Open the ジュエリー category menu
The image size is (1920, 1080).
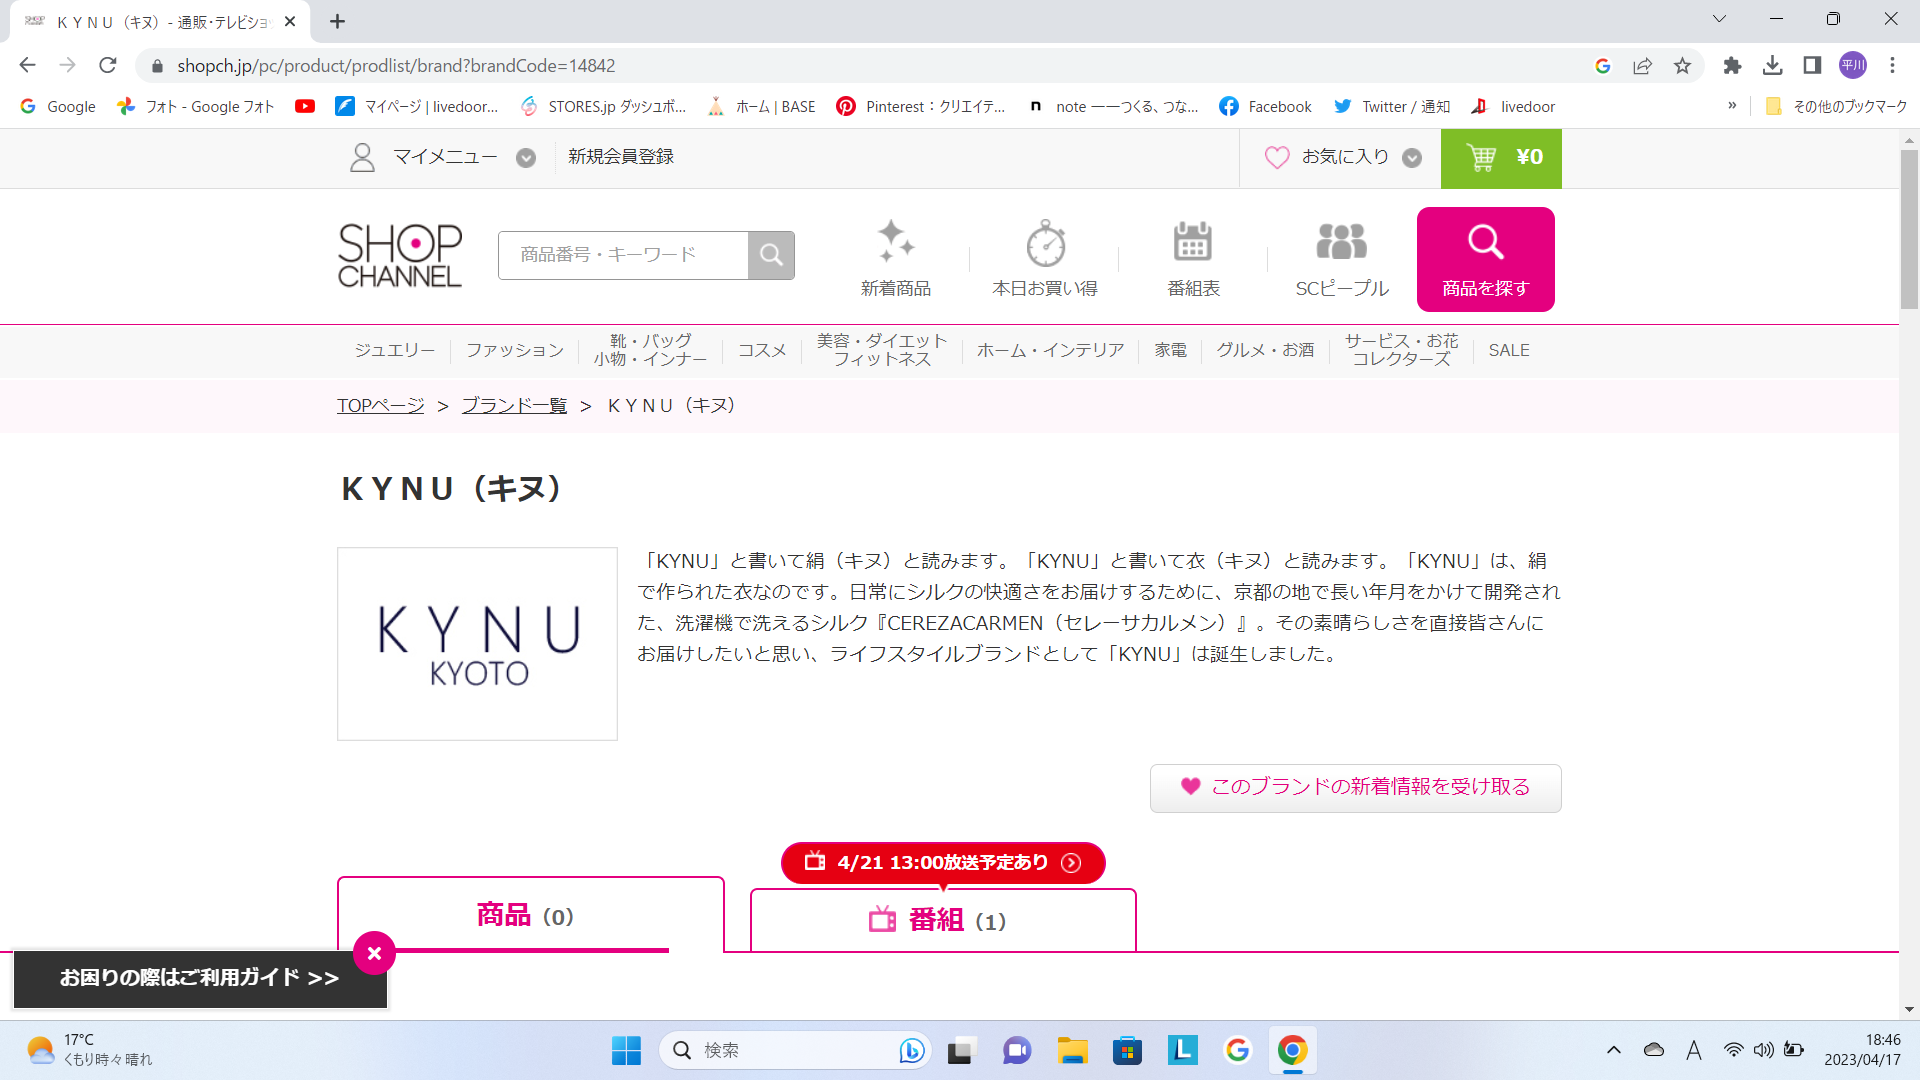click(394, 350)
